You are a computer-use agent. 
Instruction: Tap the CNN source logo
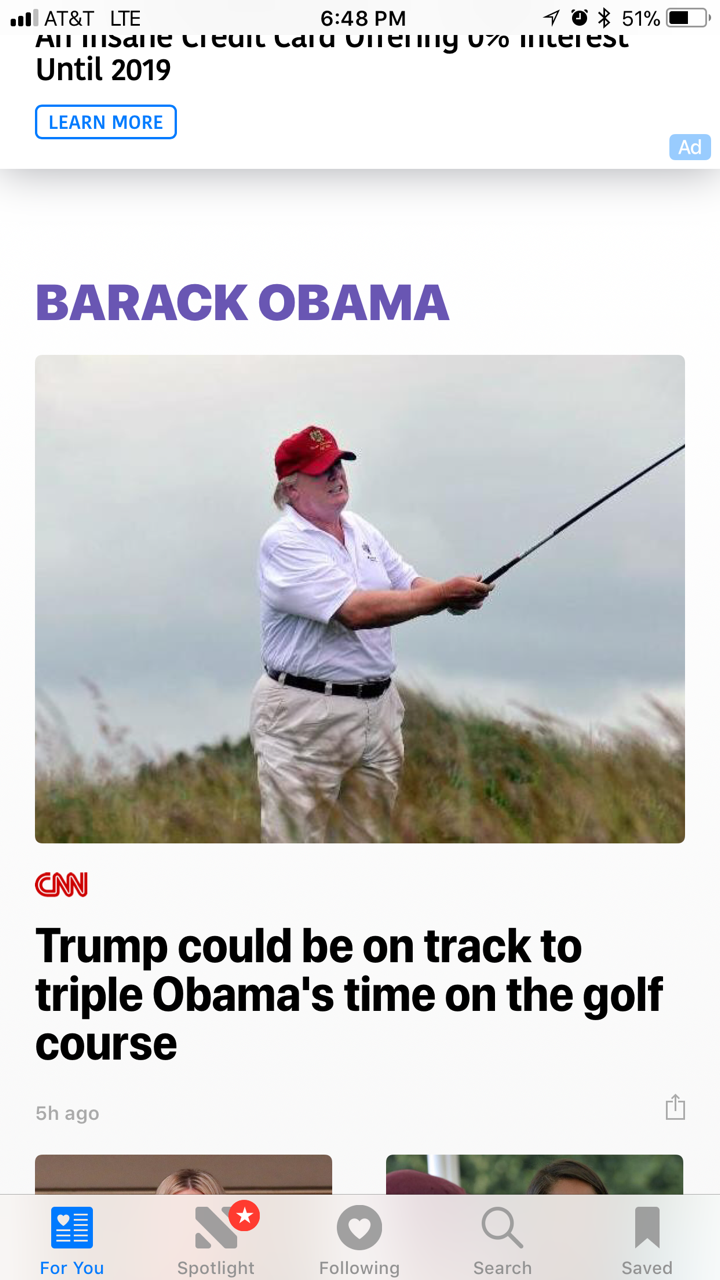point(61,884)
